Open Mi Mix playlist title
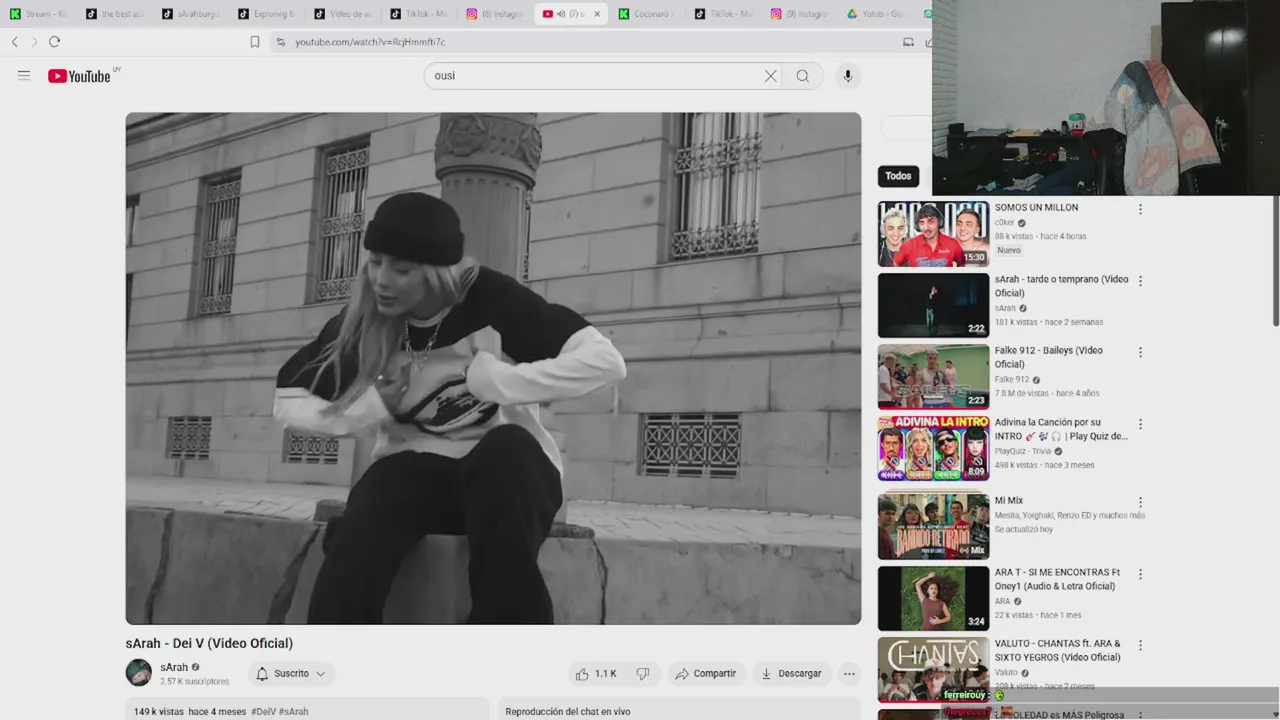The image size is (1280, 720). click(1008, 501)
